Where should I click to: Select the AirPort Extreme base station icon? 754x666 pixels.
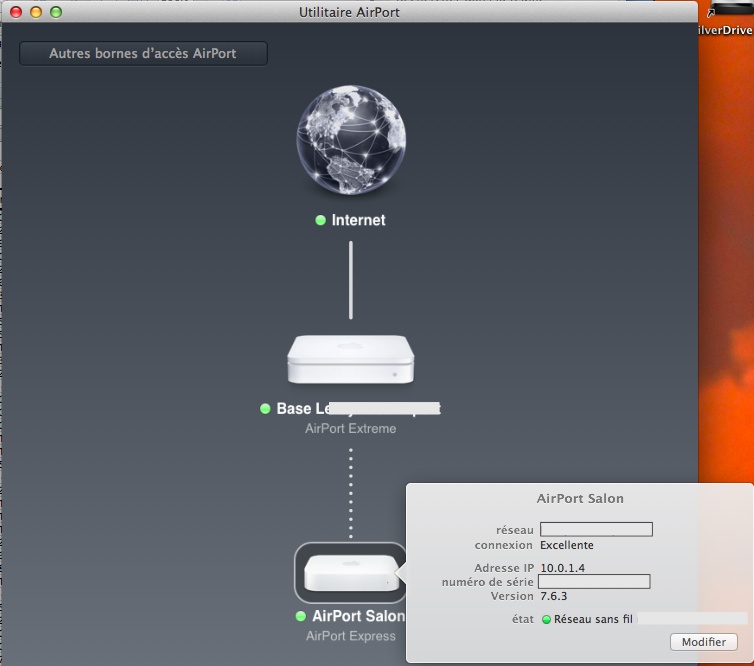[350, 361]
